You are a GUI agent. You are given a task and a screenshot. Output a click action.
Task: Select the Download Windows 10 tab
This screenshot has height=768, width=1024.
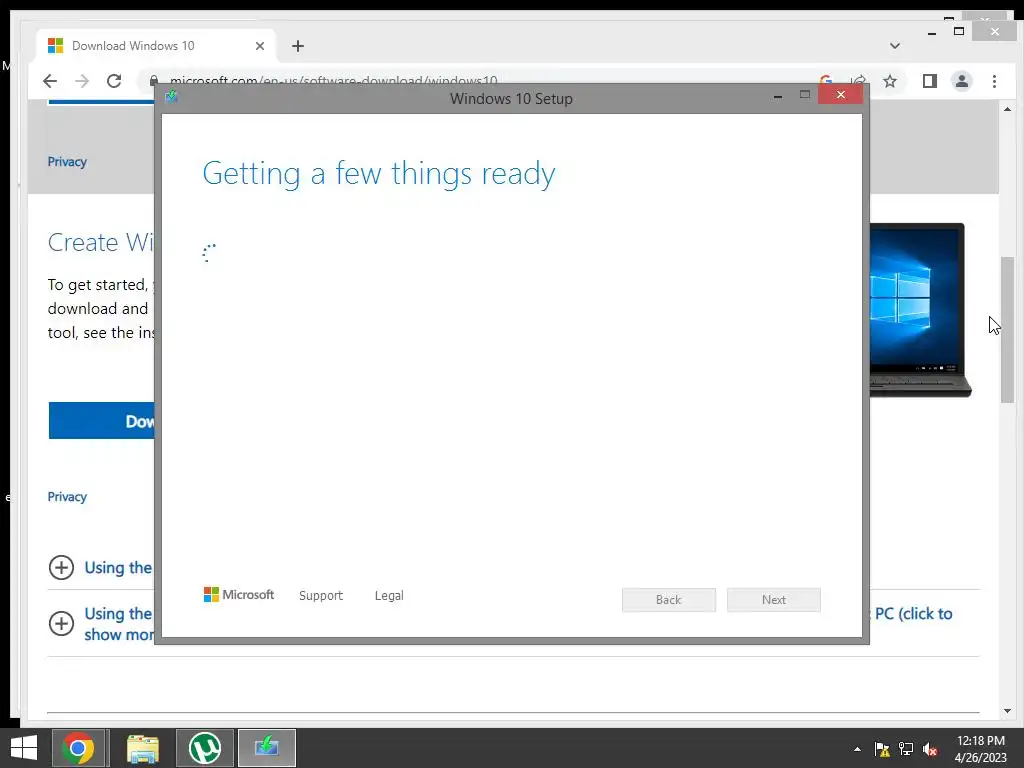pyautogui.click(x=155, y=46)
